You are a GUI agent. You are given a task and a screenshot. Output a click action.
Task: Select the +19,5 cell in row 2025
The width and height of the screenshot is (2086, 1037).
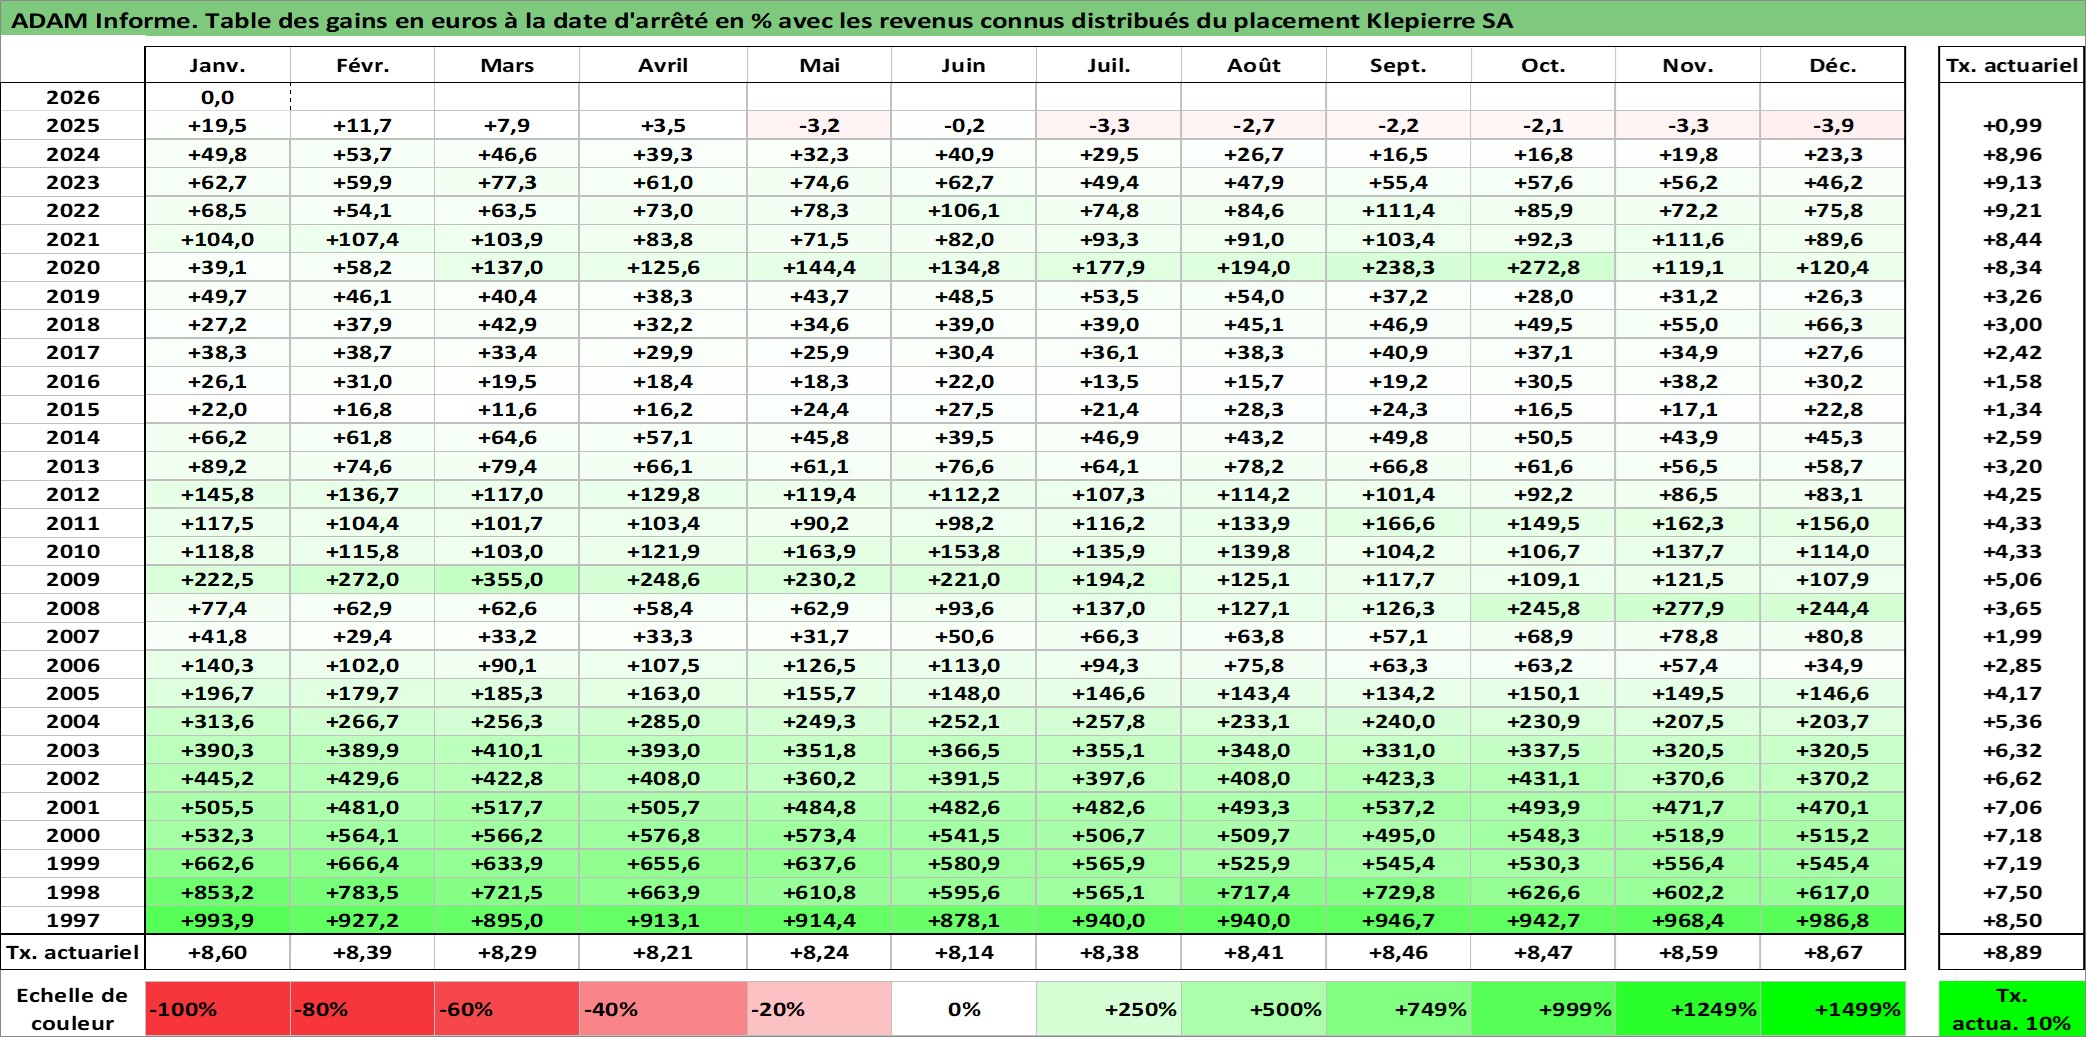click(217, 125)
